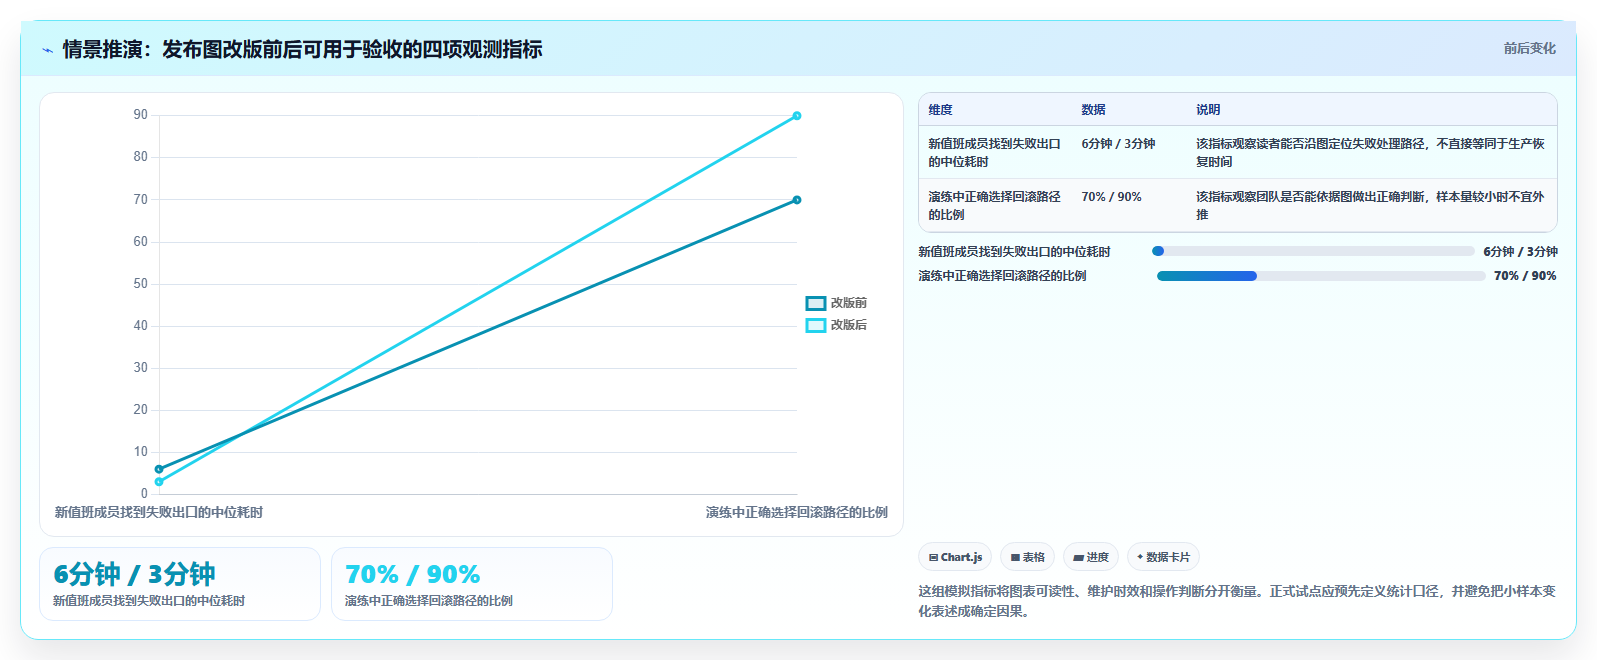
Task: Click the 改版前 data point at 70
Action: coord(797,200)
